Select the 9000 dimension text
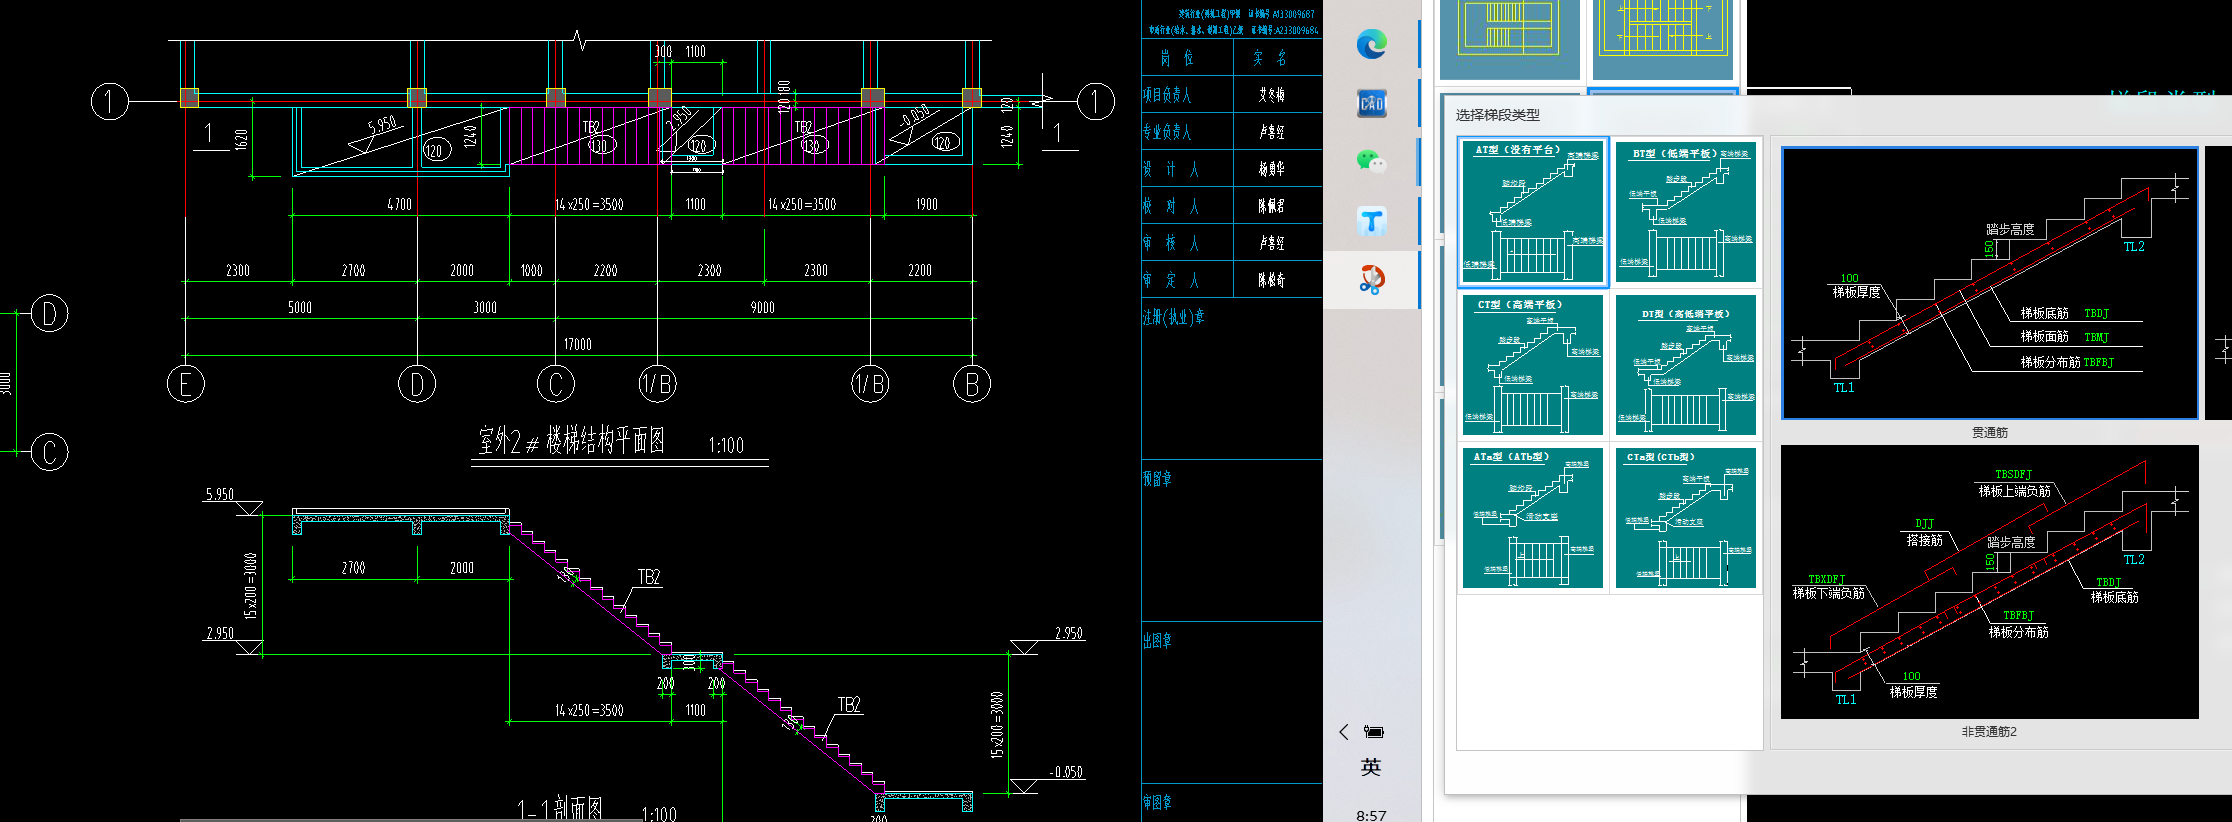 pyautogui.click(x=763, y=307)
